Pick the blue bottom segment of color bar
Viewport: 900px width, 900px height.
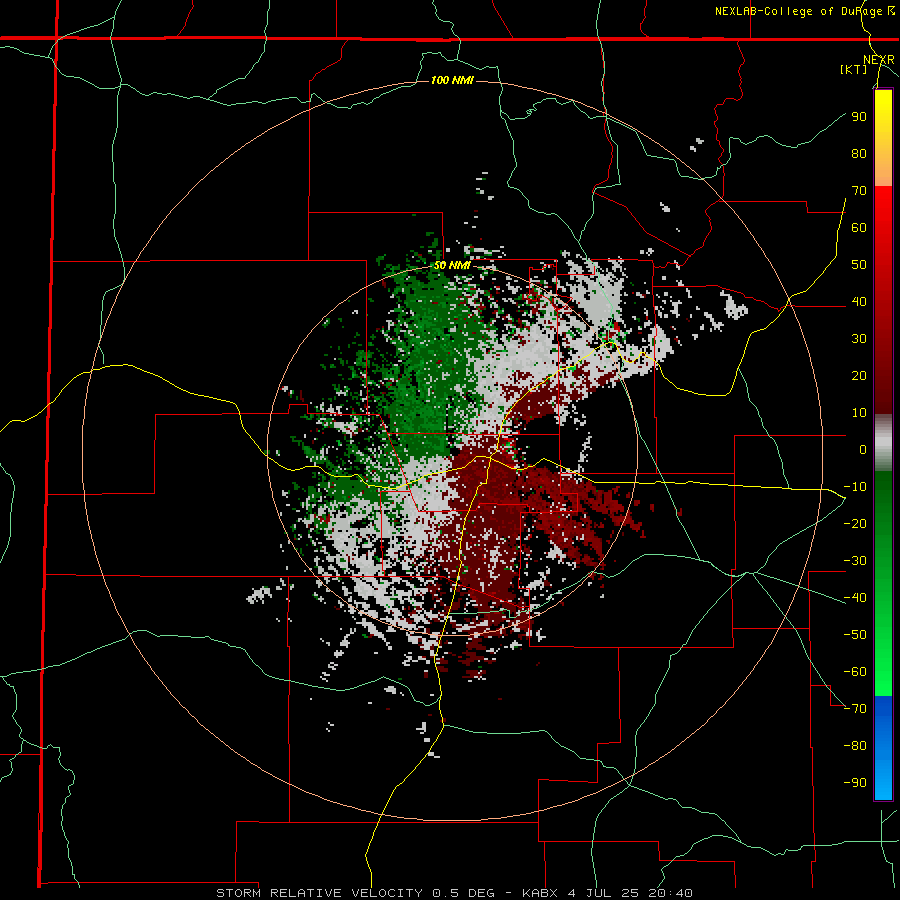pyautogui.click(x=883, y=747)
